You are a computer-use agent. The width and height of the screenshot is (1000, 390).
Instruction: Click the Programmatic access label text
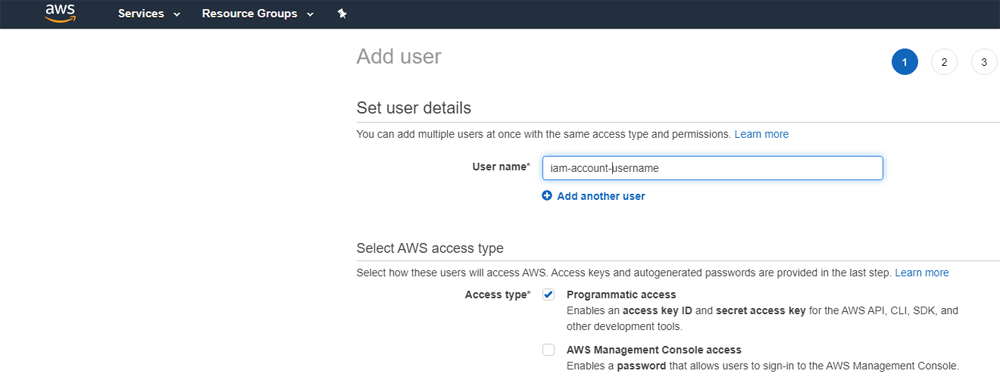click(621, 294)
